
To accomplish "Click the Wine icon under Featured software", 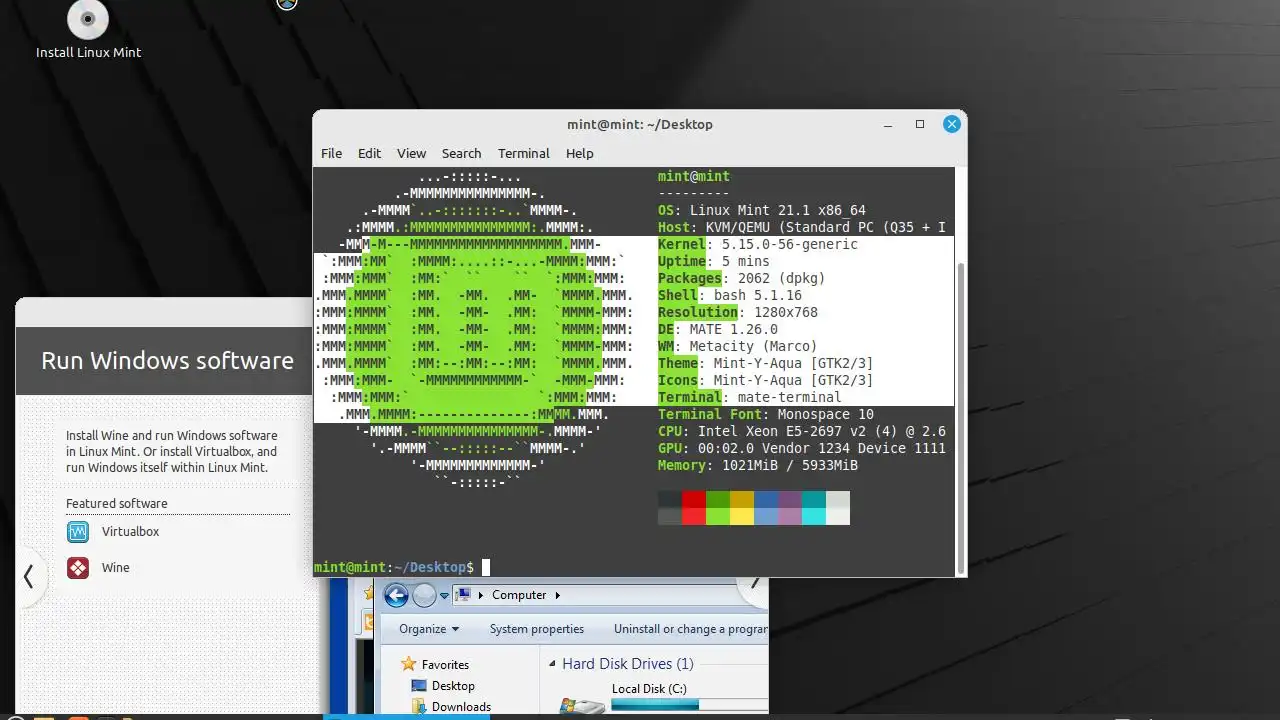I will [x=78, y=568].
